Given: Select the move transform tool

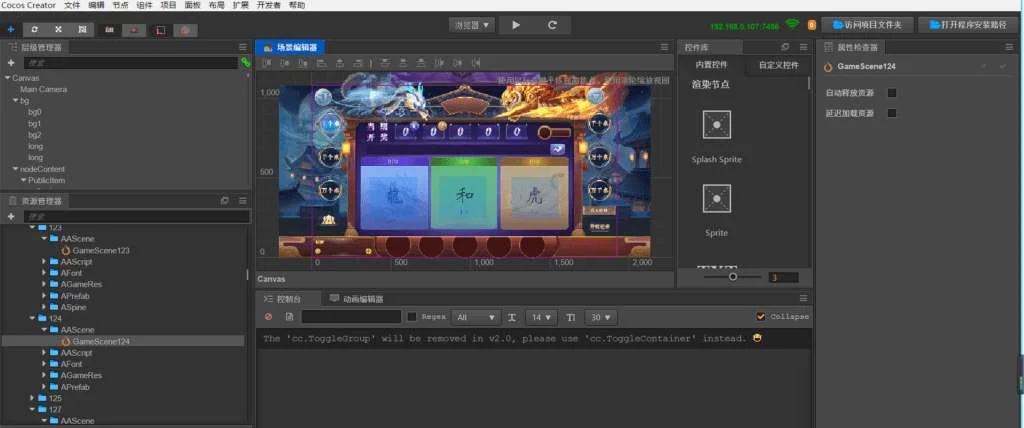Looking at the screenshot, I should tap(10, 29).
